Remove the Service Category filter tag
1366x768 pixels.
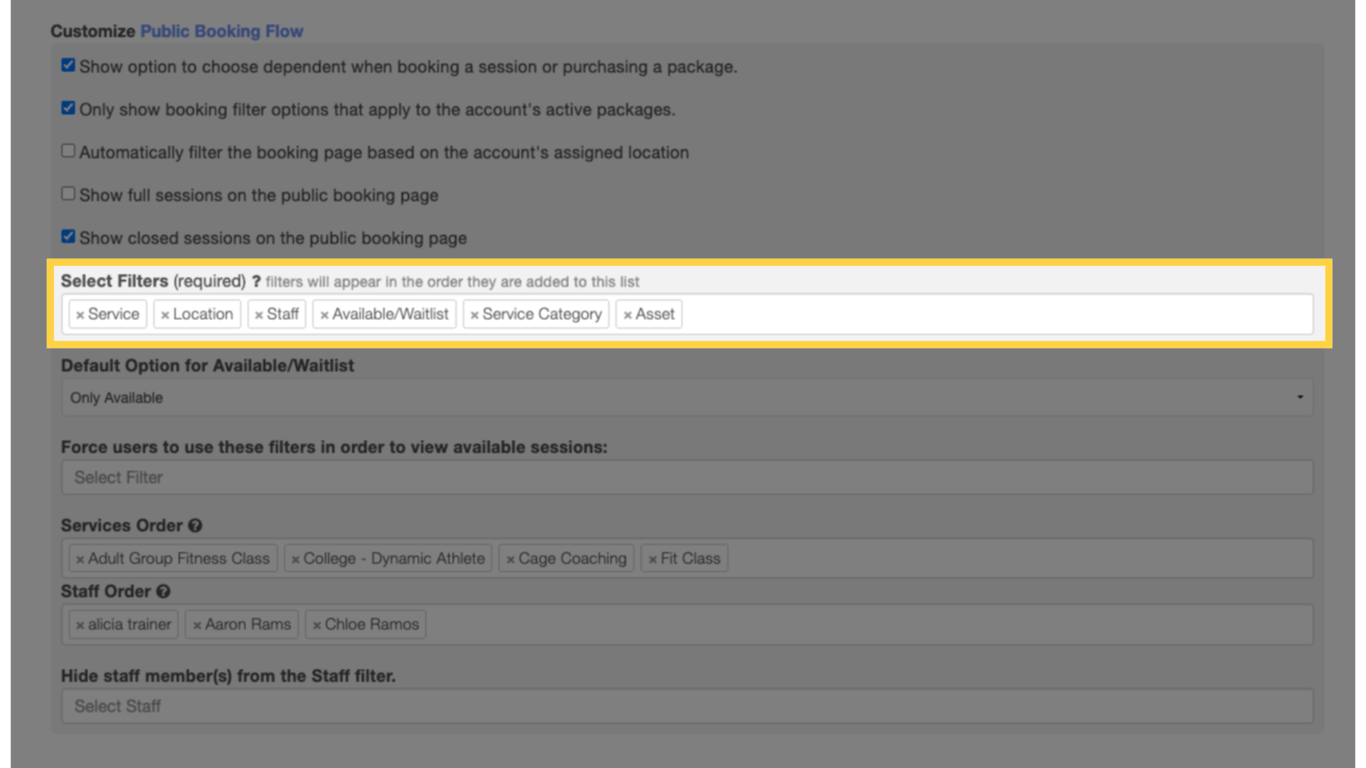pyautogui.click(x=477, y=314)
